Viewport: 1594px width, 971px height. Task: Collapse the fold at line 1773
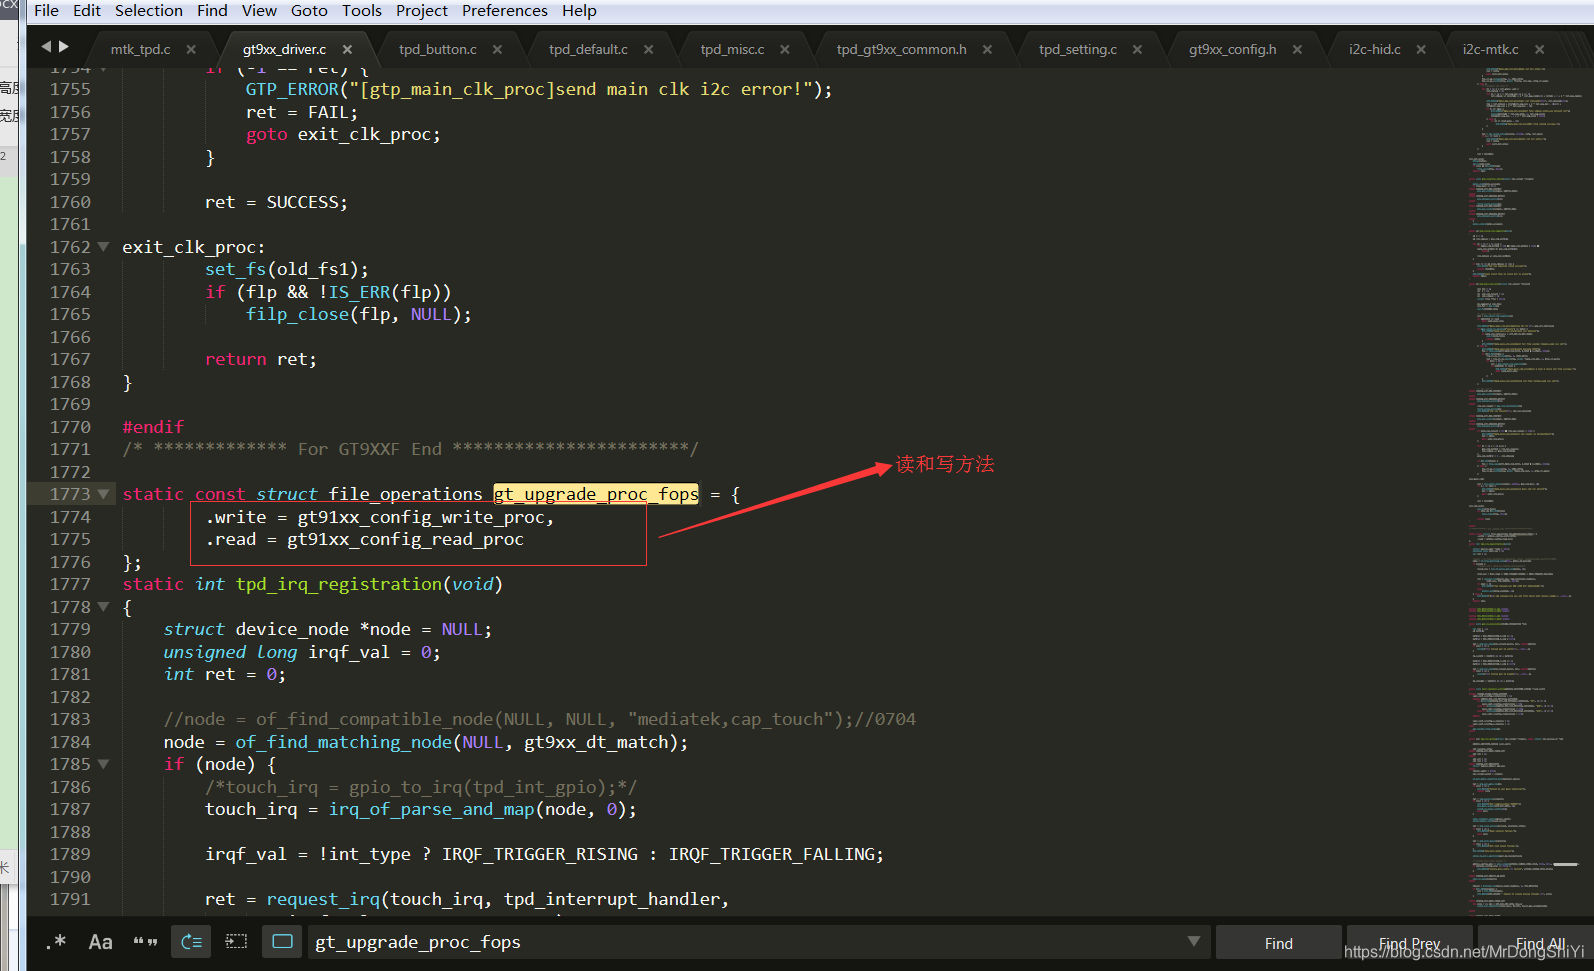[x=103, y=494]
